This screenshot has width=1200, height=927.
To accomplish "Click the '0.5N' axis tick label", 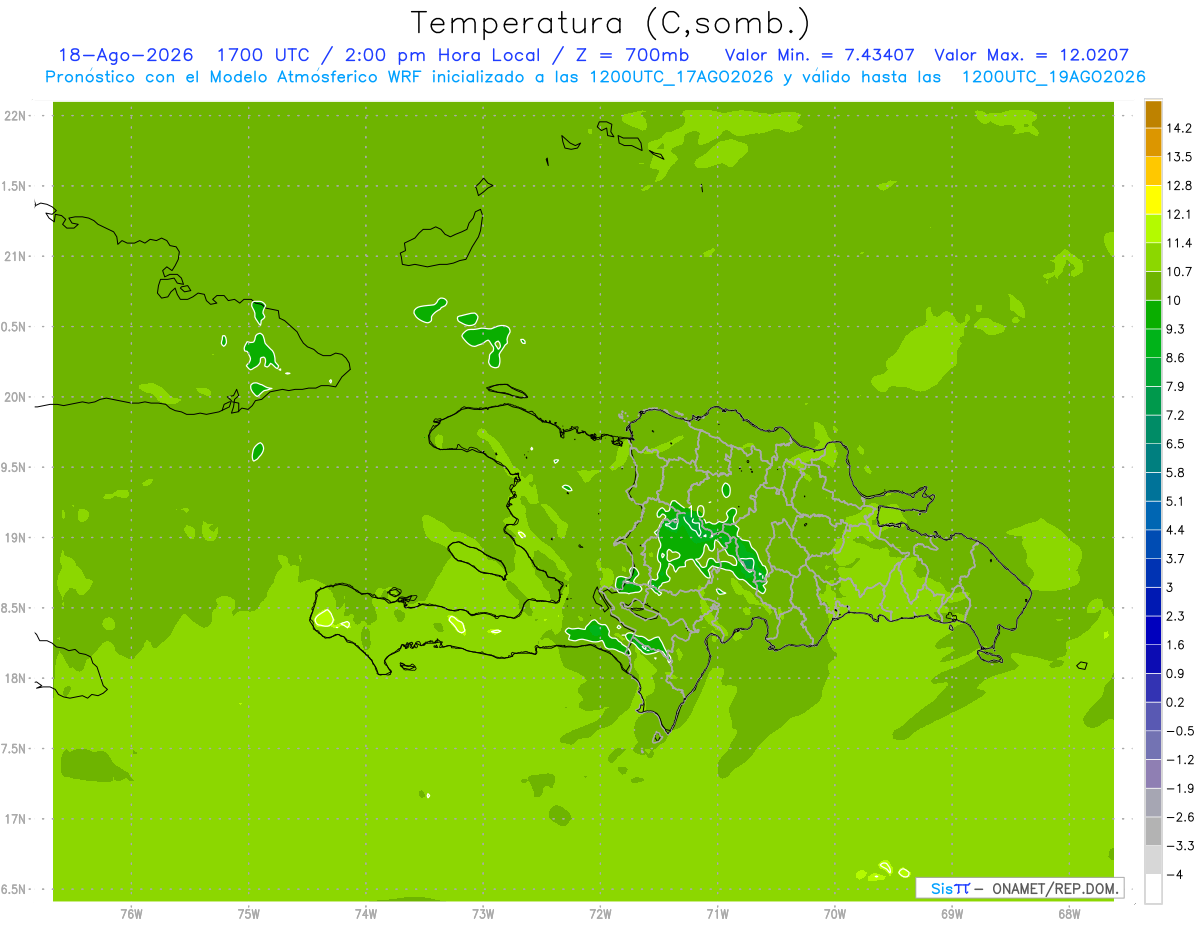I will click(x=15, y=327).
